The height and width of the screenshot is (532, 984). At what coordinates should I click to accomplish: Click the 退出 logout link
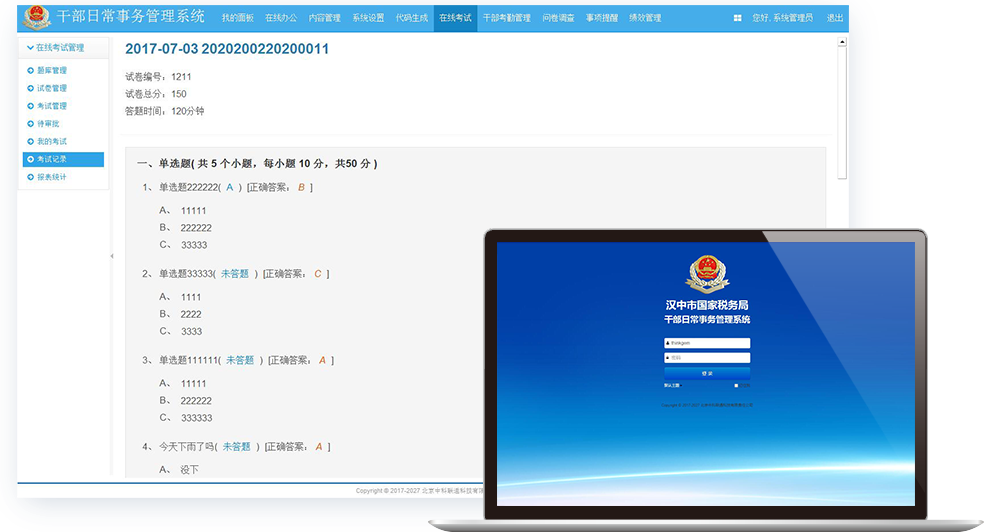[834, 18]
